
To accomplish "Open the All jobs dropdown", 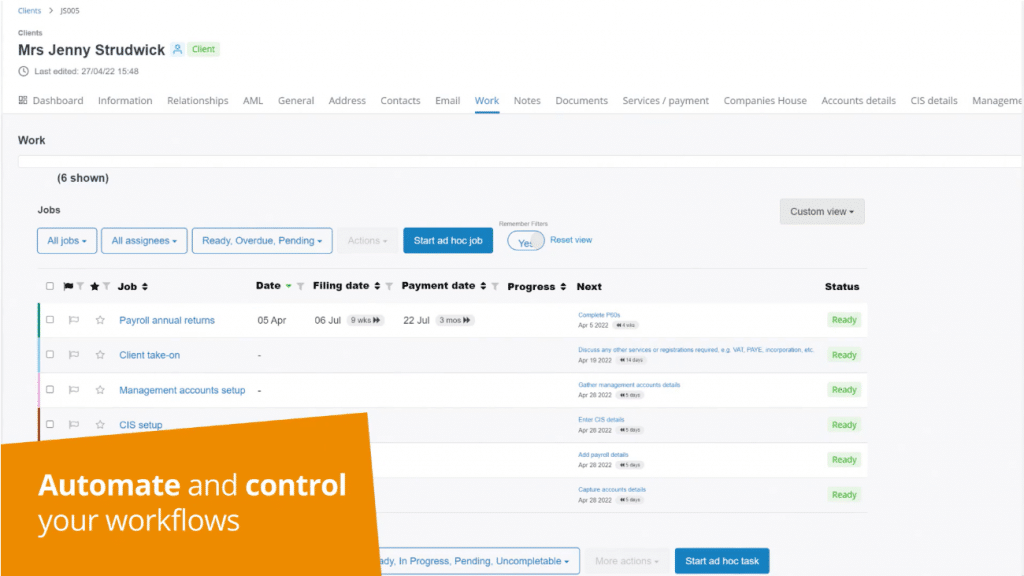I will 67,240.
